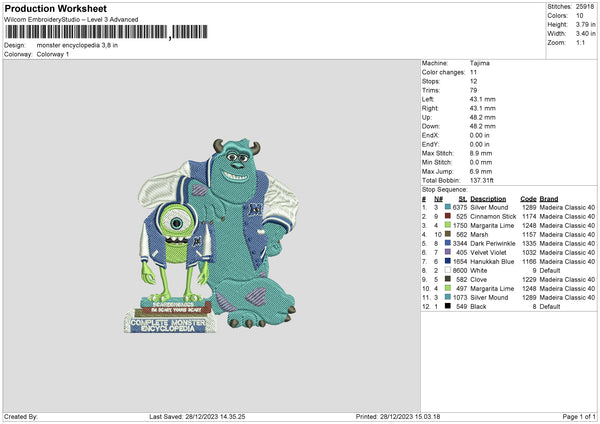
Task: Select the Total Bobbin value 137.31ft
Action: coord(482,180)
